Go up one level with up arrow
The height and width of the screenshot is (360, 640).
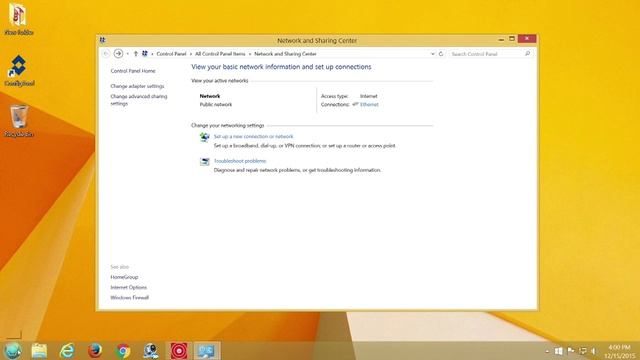pos(136,54)
